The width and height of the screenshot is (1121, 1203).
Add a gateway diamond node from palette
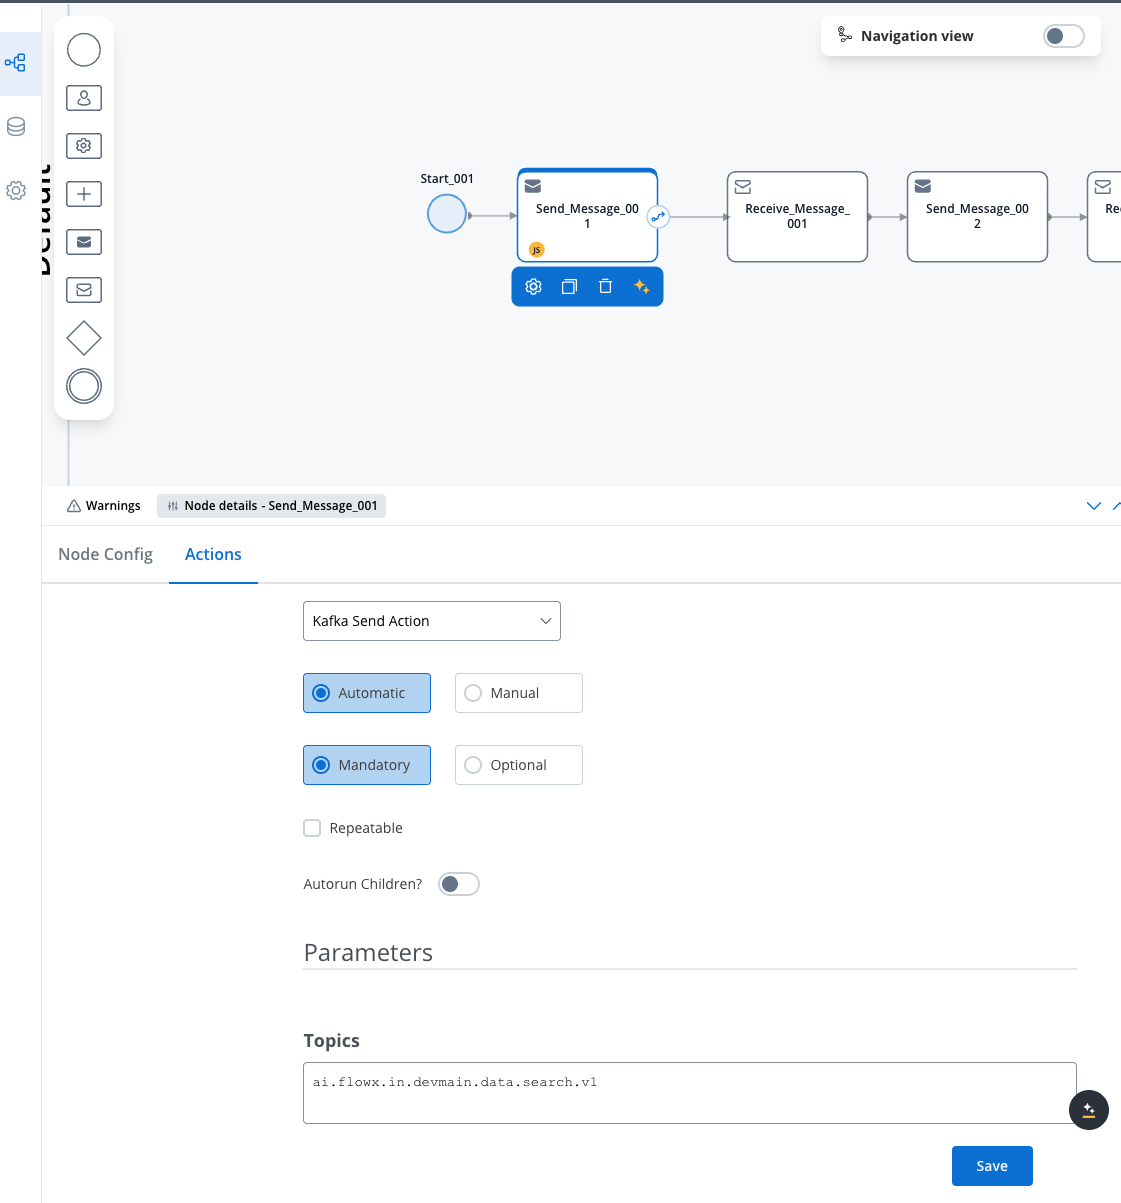[84, 338]
